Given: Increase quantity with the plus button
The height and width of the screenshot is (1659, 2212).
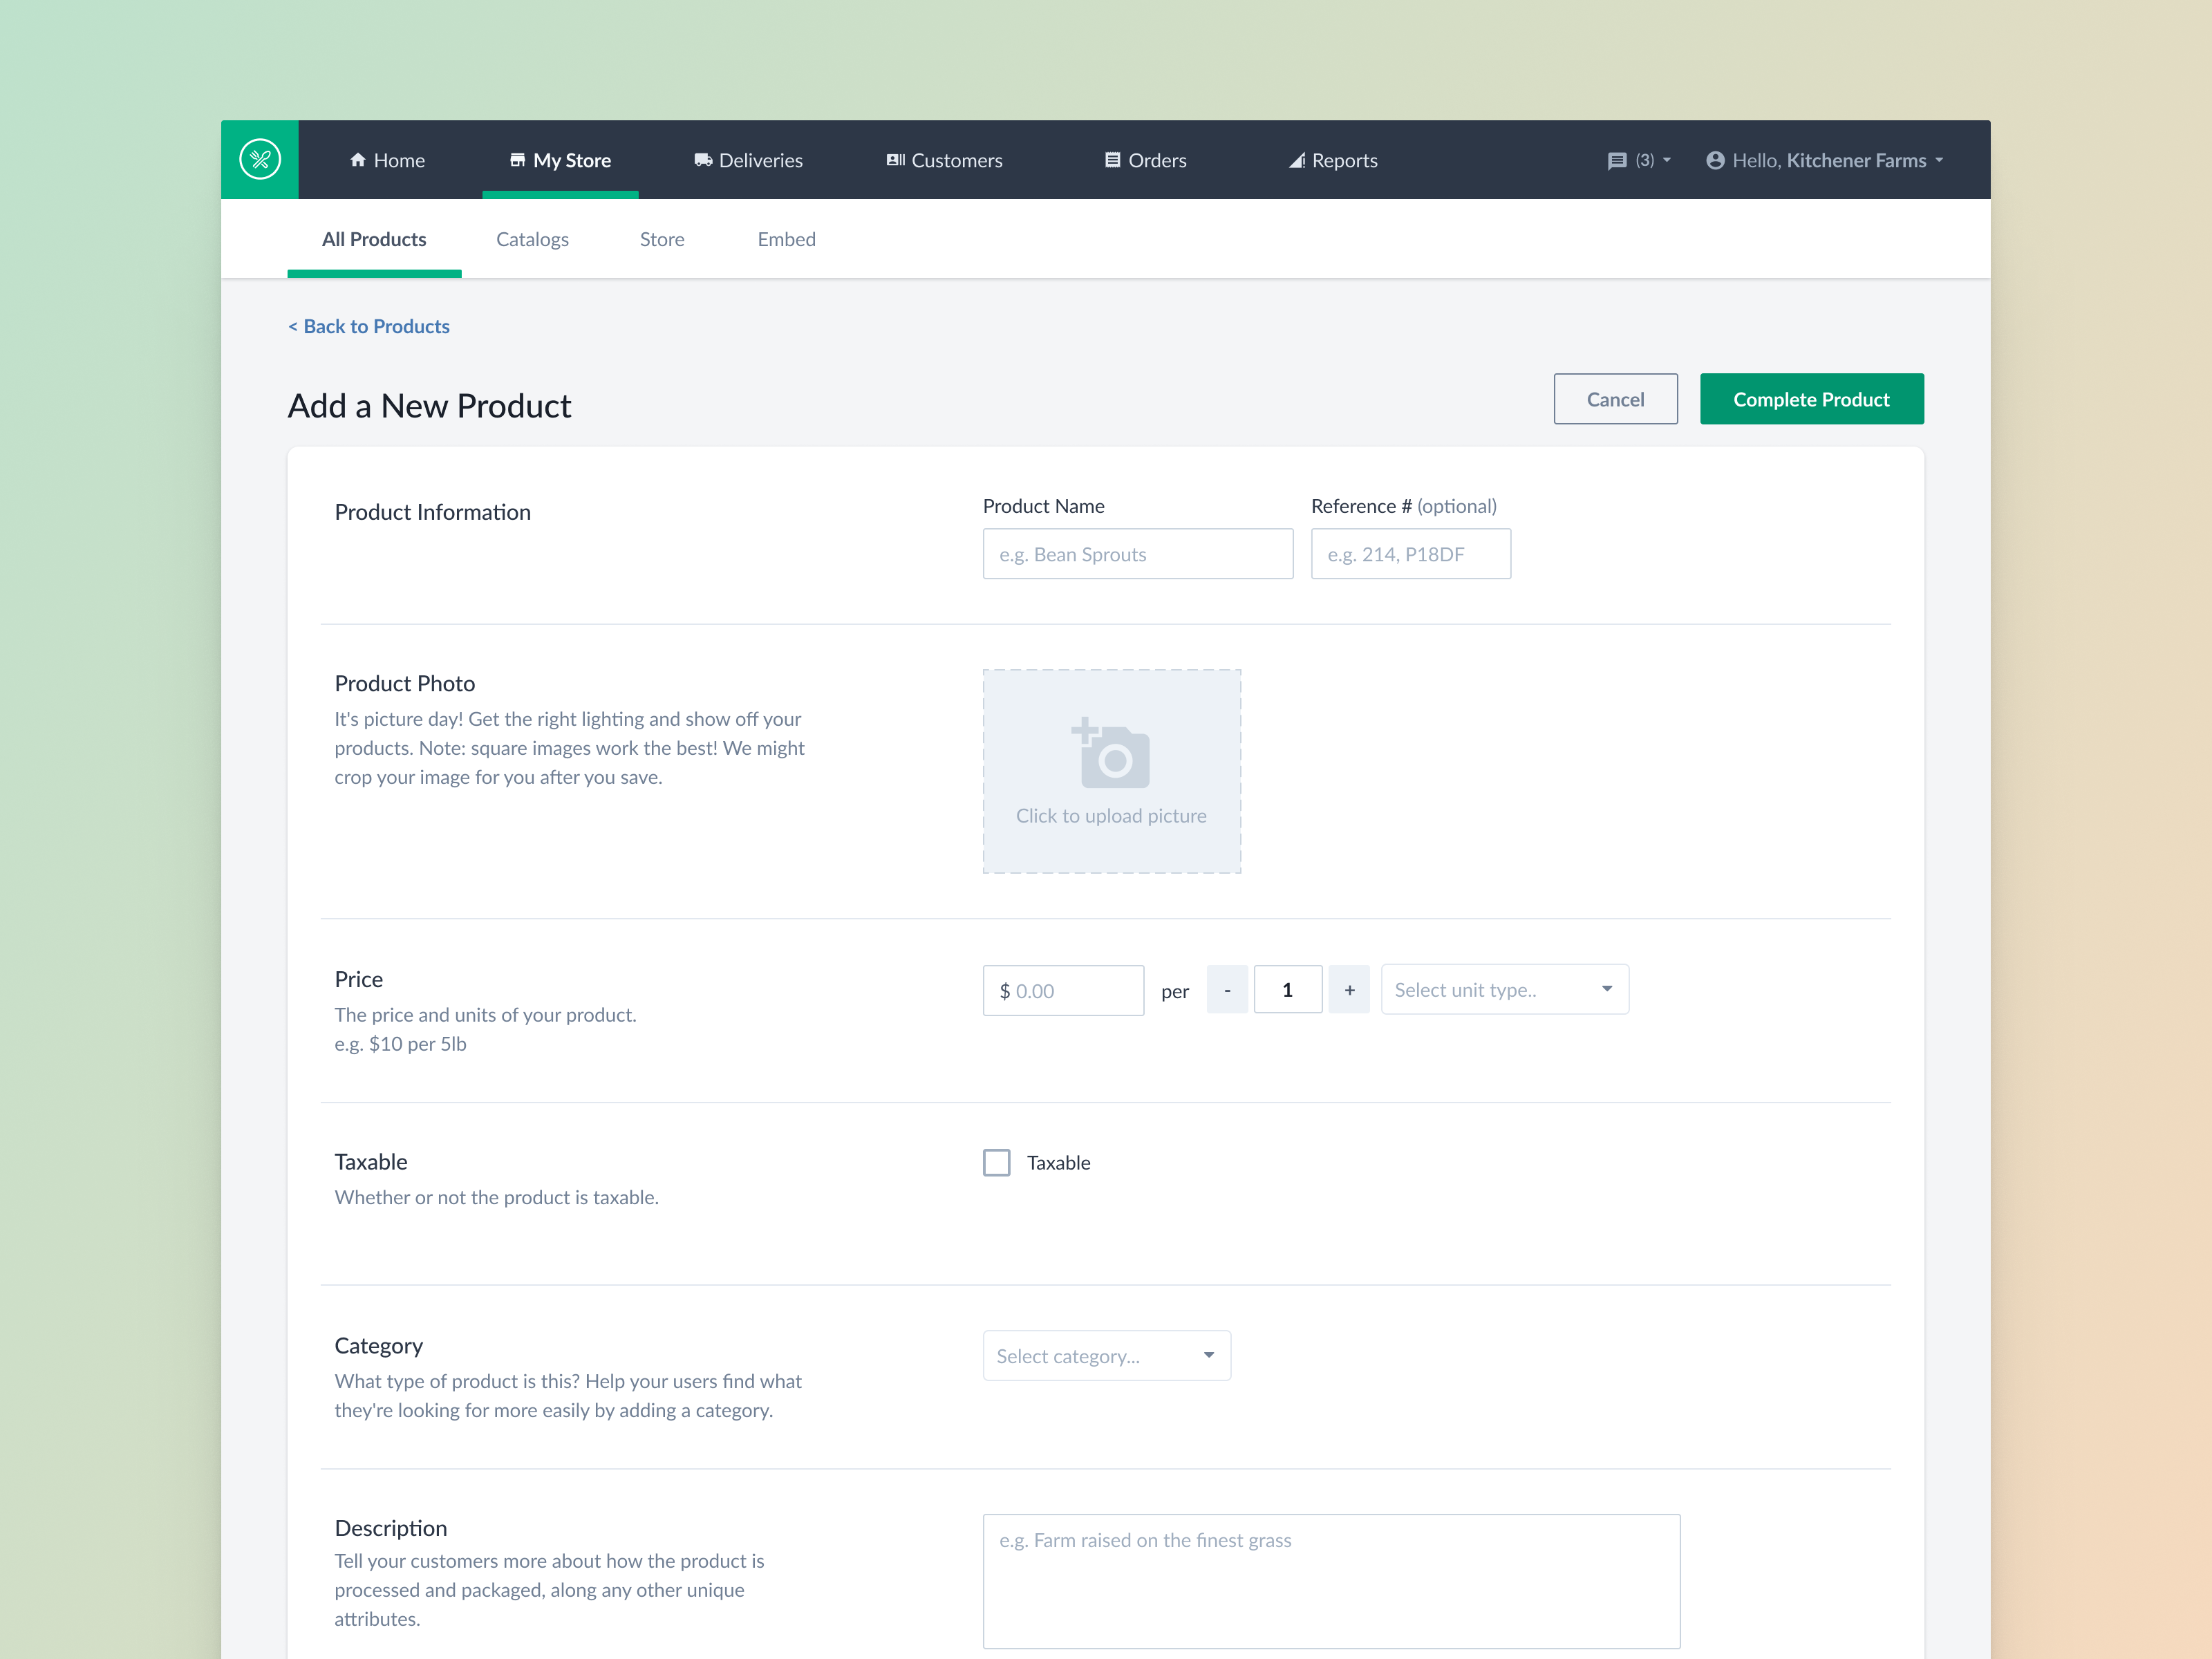Looking at the screenshot, I should point(1349,990).
